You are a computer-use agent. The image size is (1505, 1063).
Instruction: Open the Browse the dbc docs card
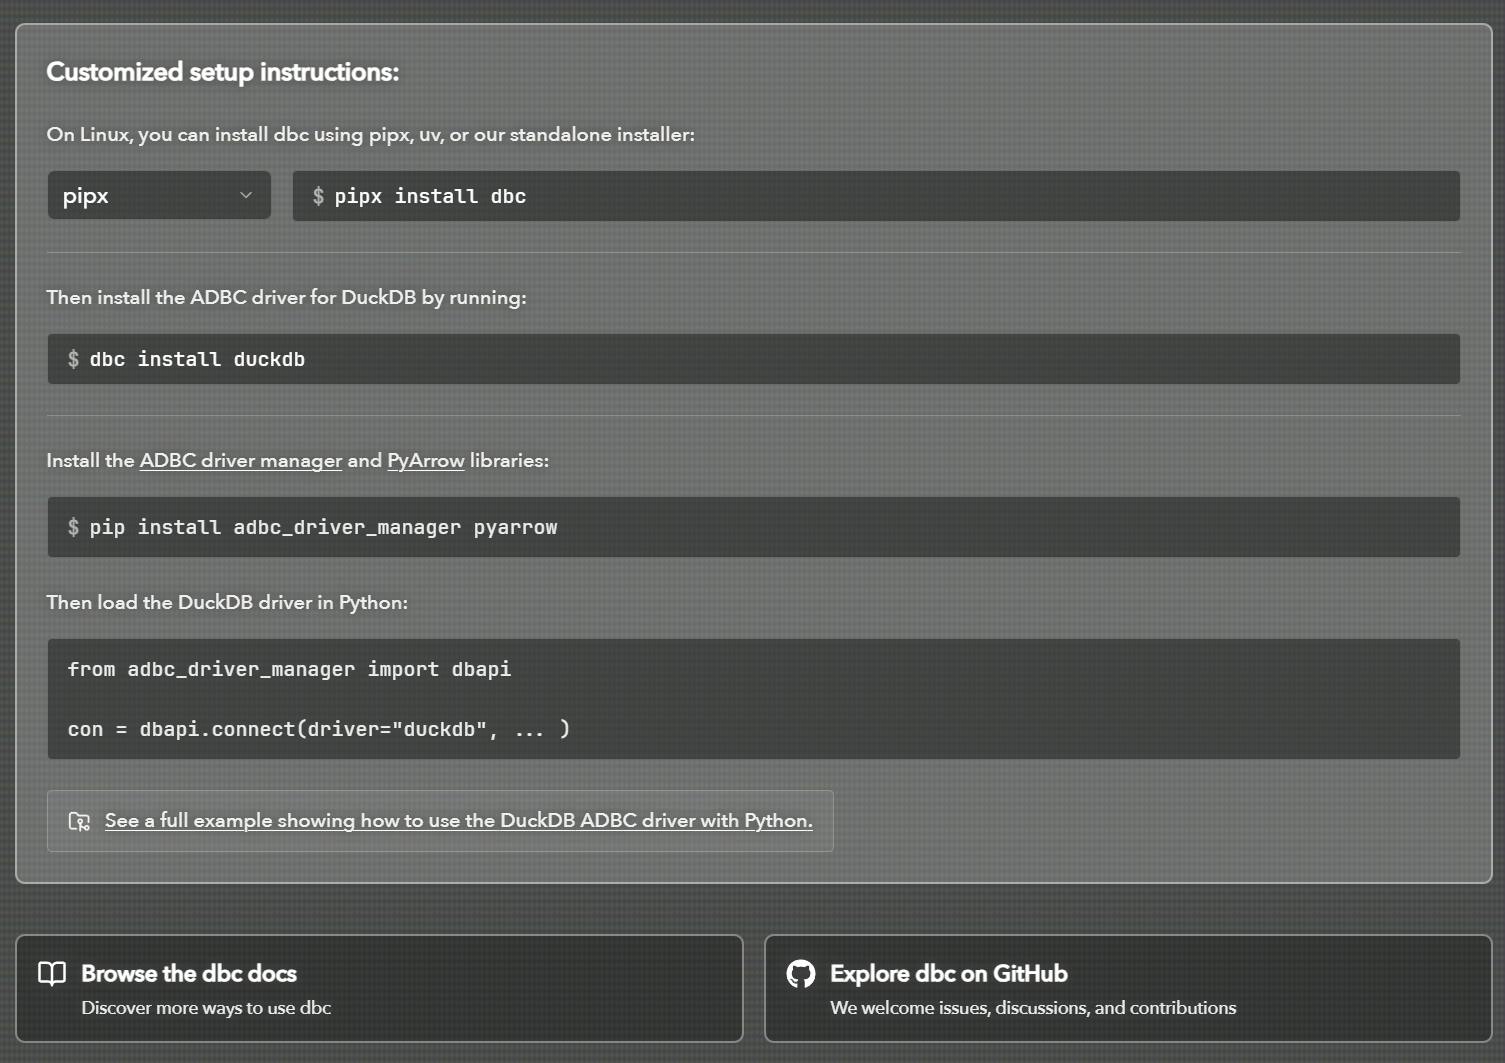pyautogui.click(x=379, y=988)
